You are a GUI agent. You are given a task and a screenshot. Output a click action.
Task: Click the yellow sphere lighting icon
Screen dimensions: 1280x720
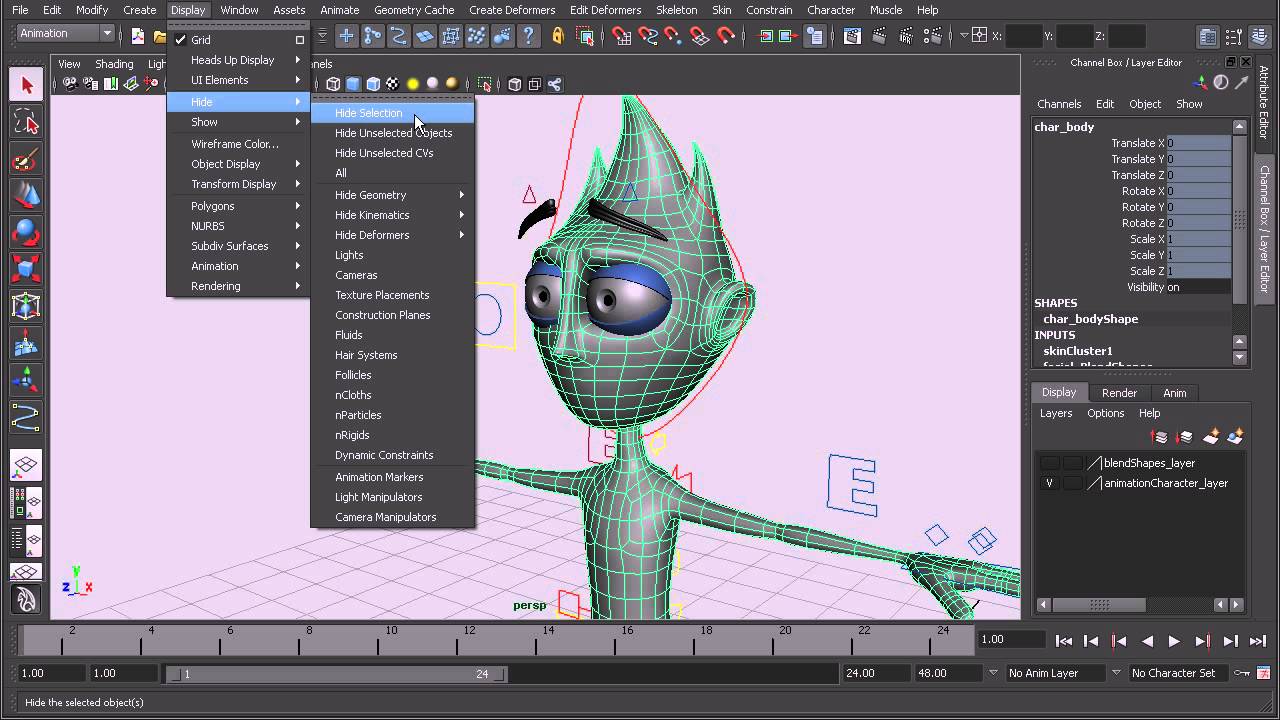click(412, 84)
